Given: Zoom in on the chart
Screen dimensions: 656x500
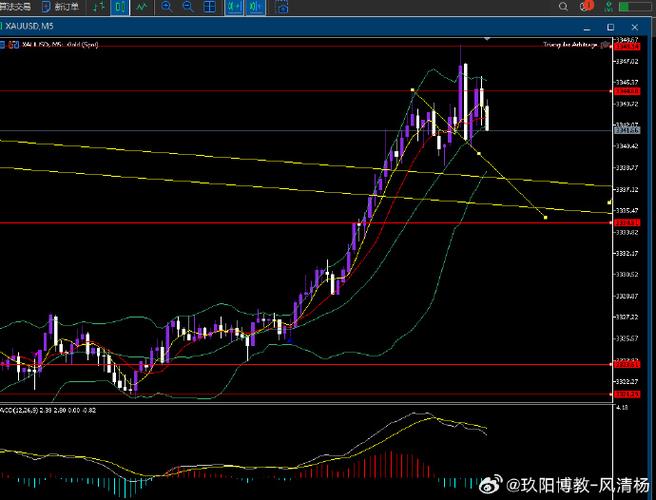Looking at the screenshot, I should pyautogui.click(x=167, y=6).
